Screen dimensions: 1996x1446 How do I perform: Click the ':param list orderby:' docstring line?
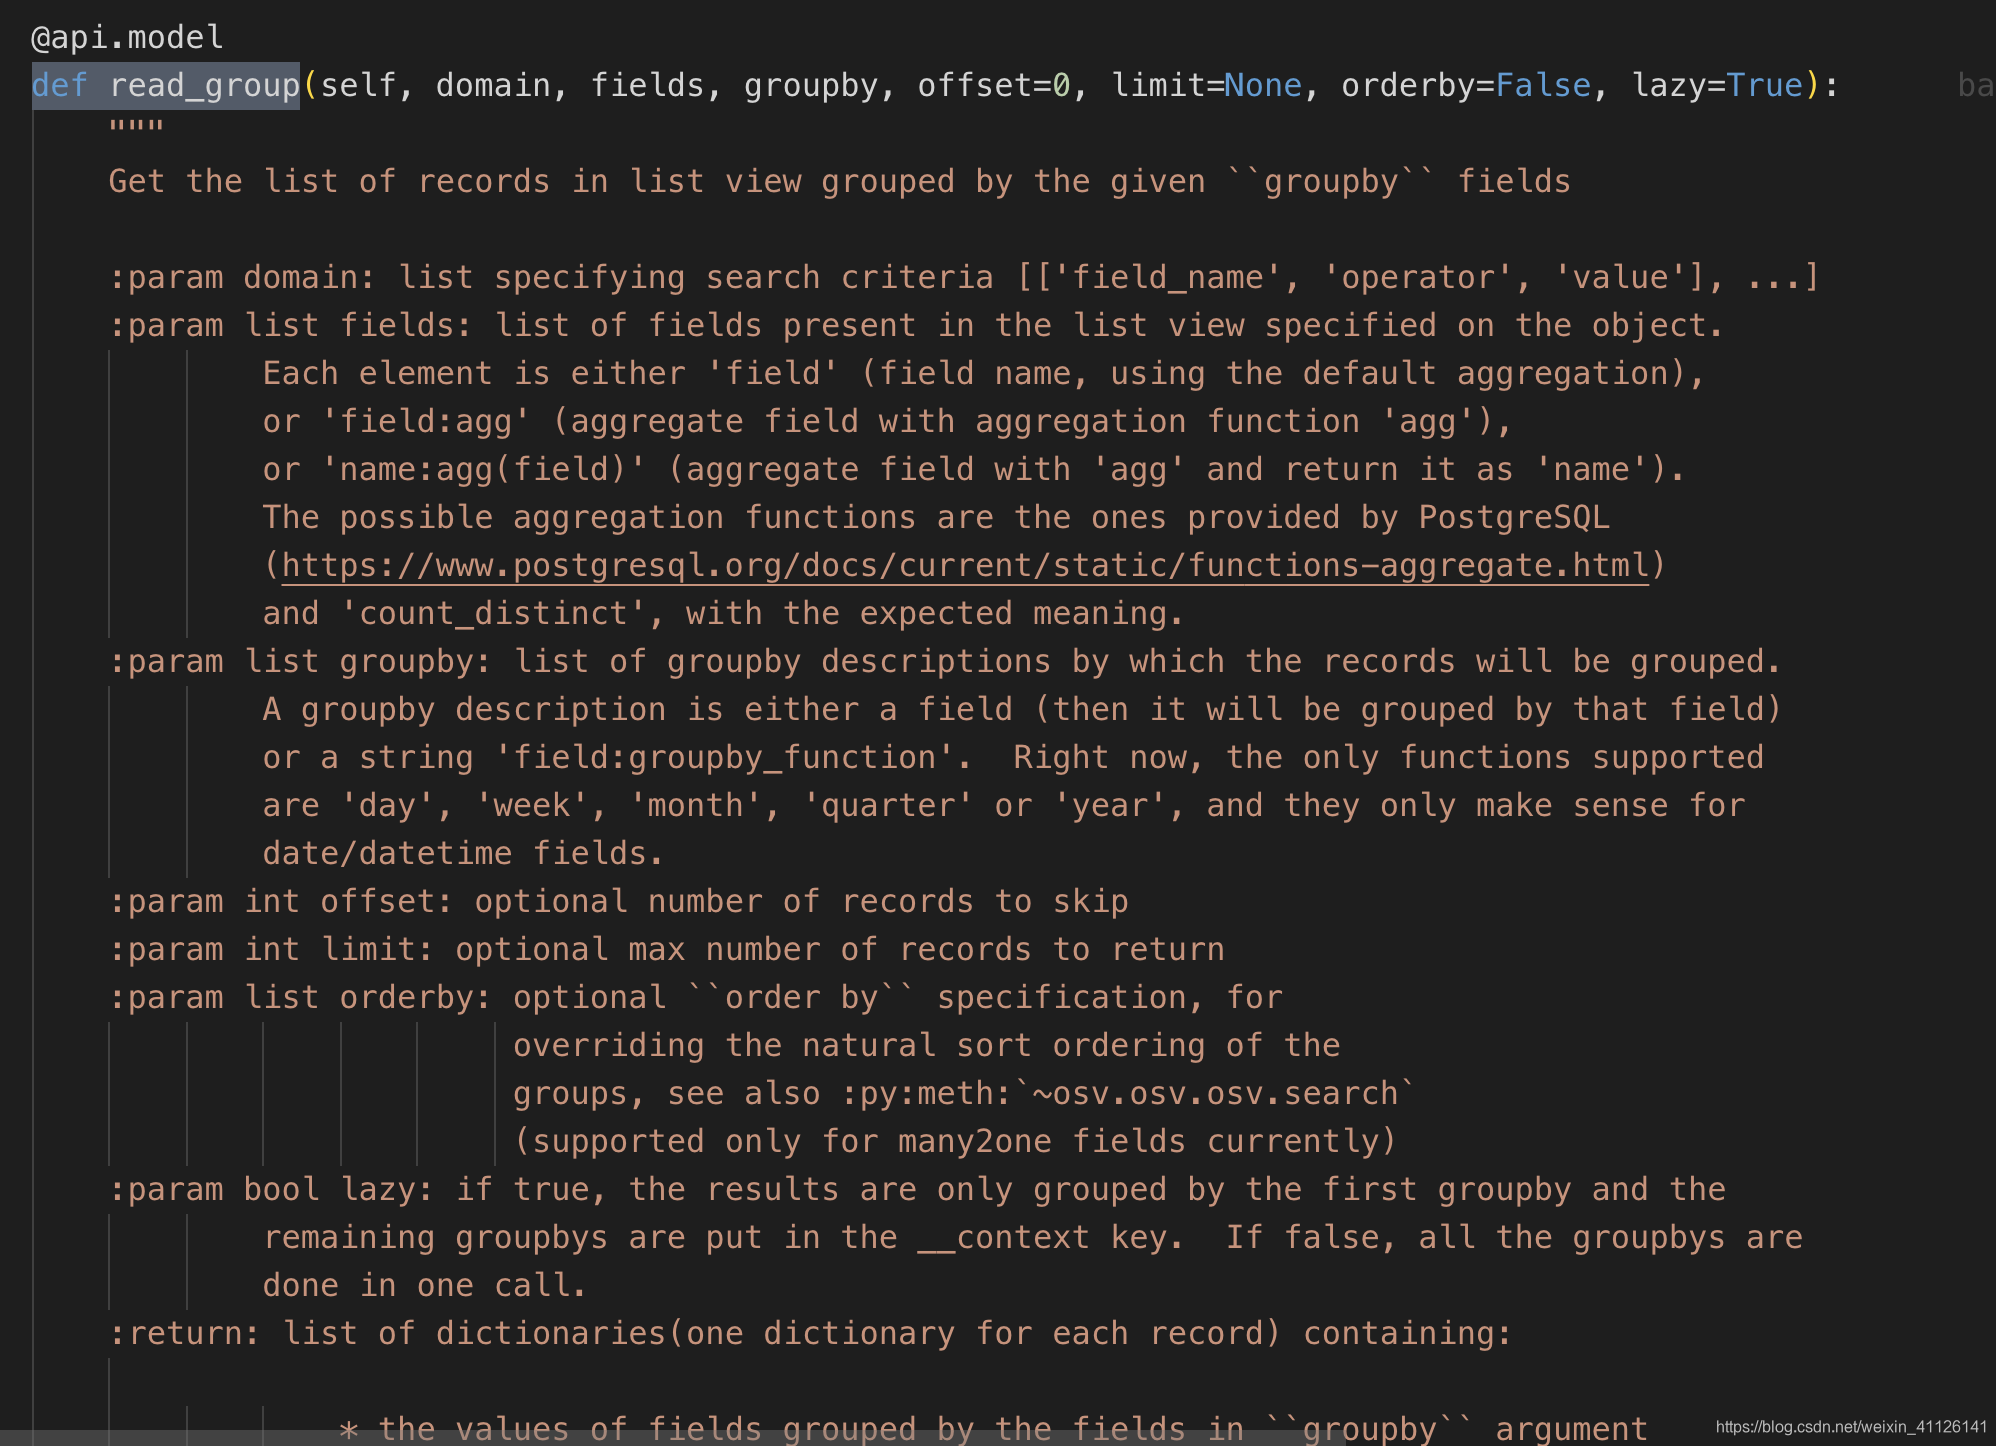pyautogui.click(x=696, y=998)
